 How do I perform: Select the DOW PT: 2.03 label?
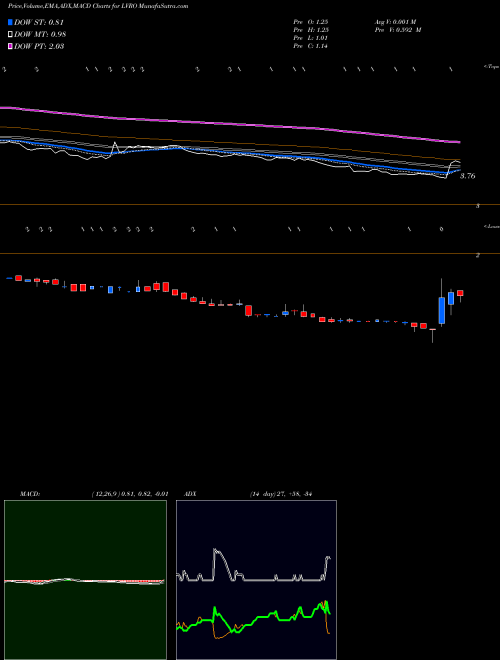pos(39,46)
